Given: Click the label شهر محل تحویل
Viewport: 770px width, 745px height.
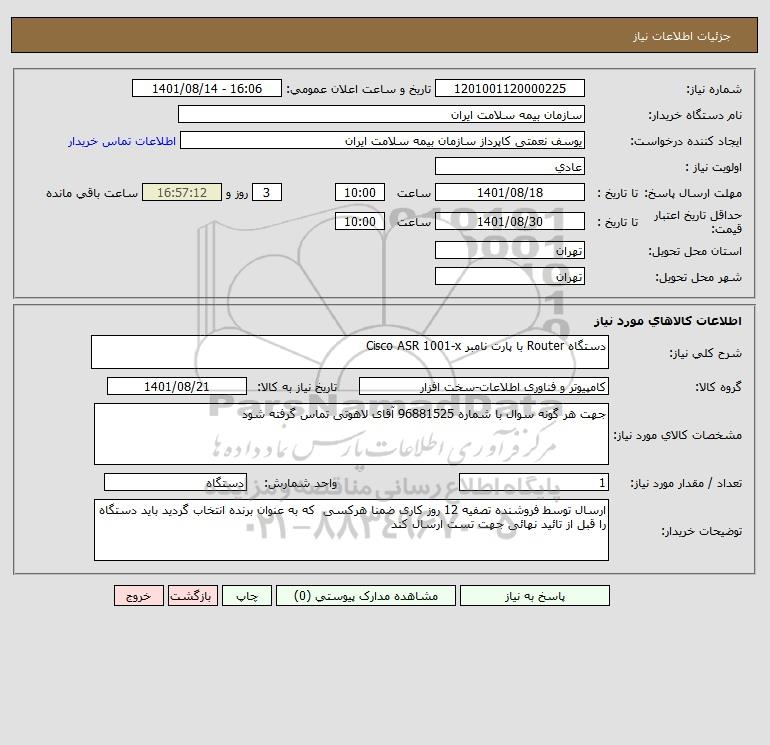Looking at the screenshot, I should pos(699,277).
